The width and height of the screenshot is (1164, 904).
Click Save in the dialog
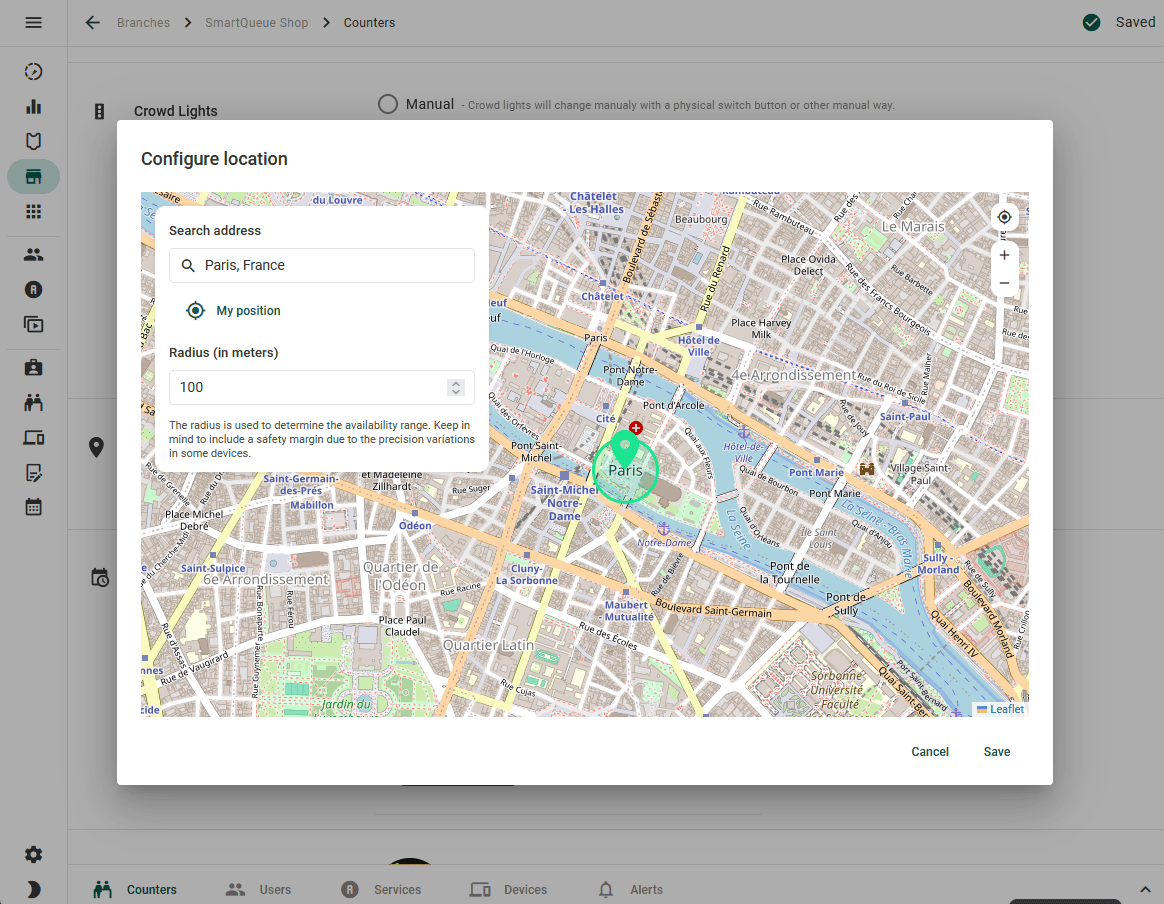pos(996,752)
